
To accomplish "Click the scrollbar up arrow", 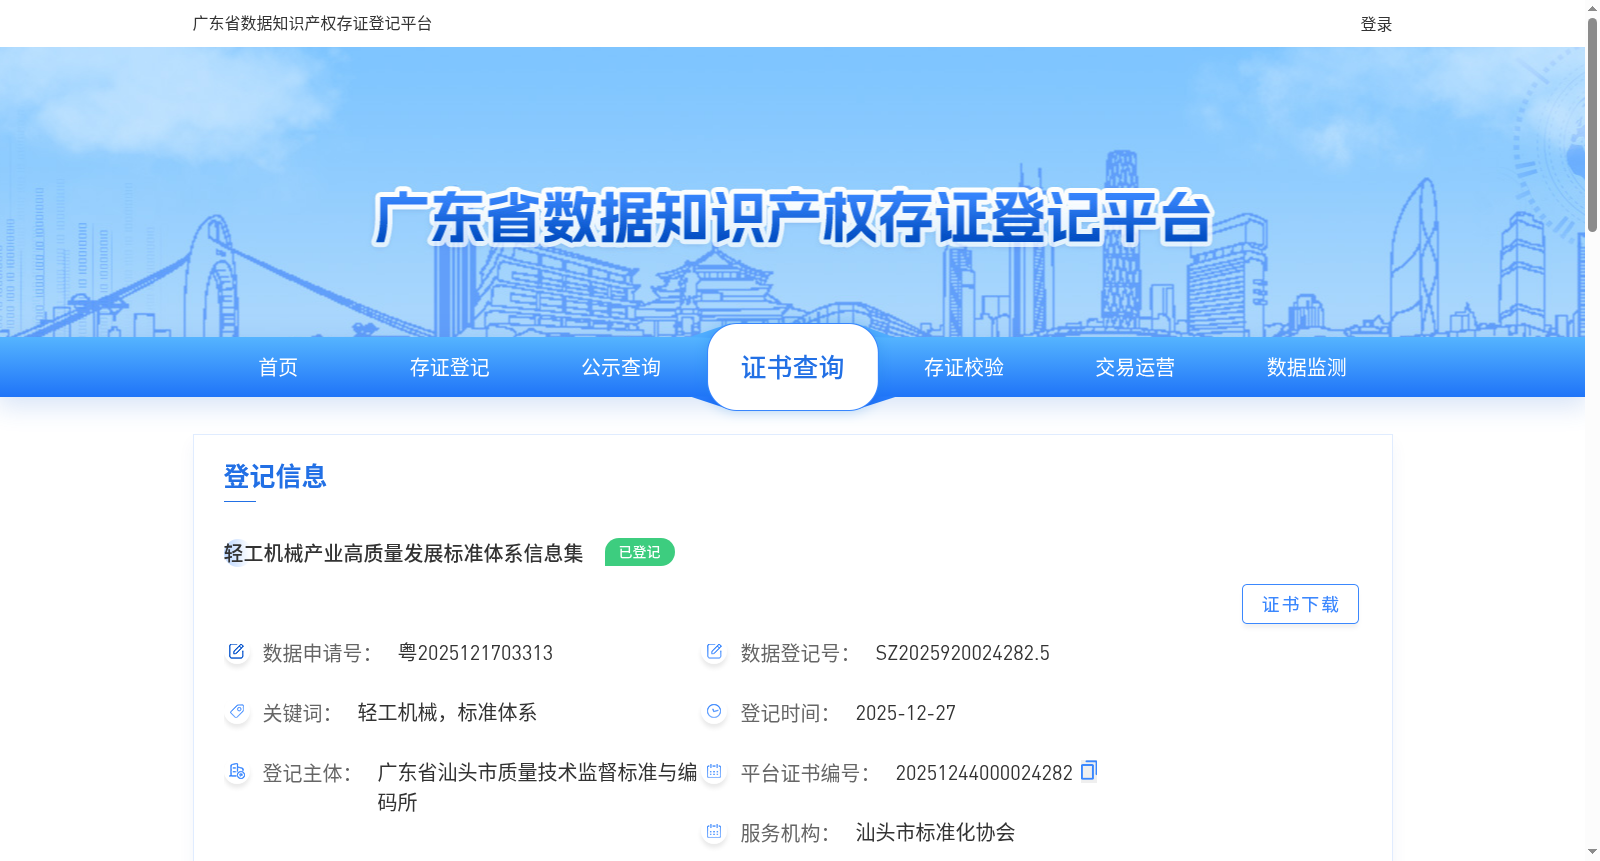I will point(1592,8).
